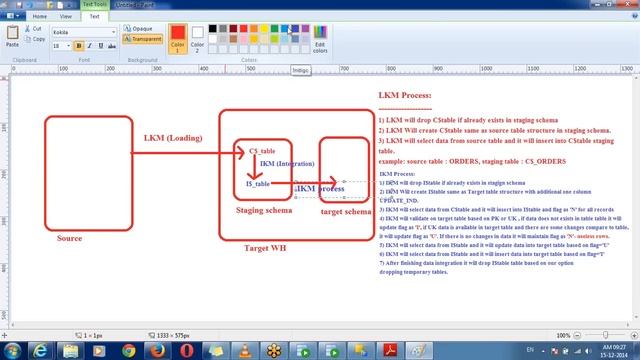Click the zoom in plus button
This screenshot has height=360, width=640.
click(x=634, y=335)
